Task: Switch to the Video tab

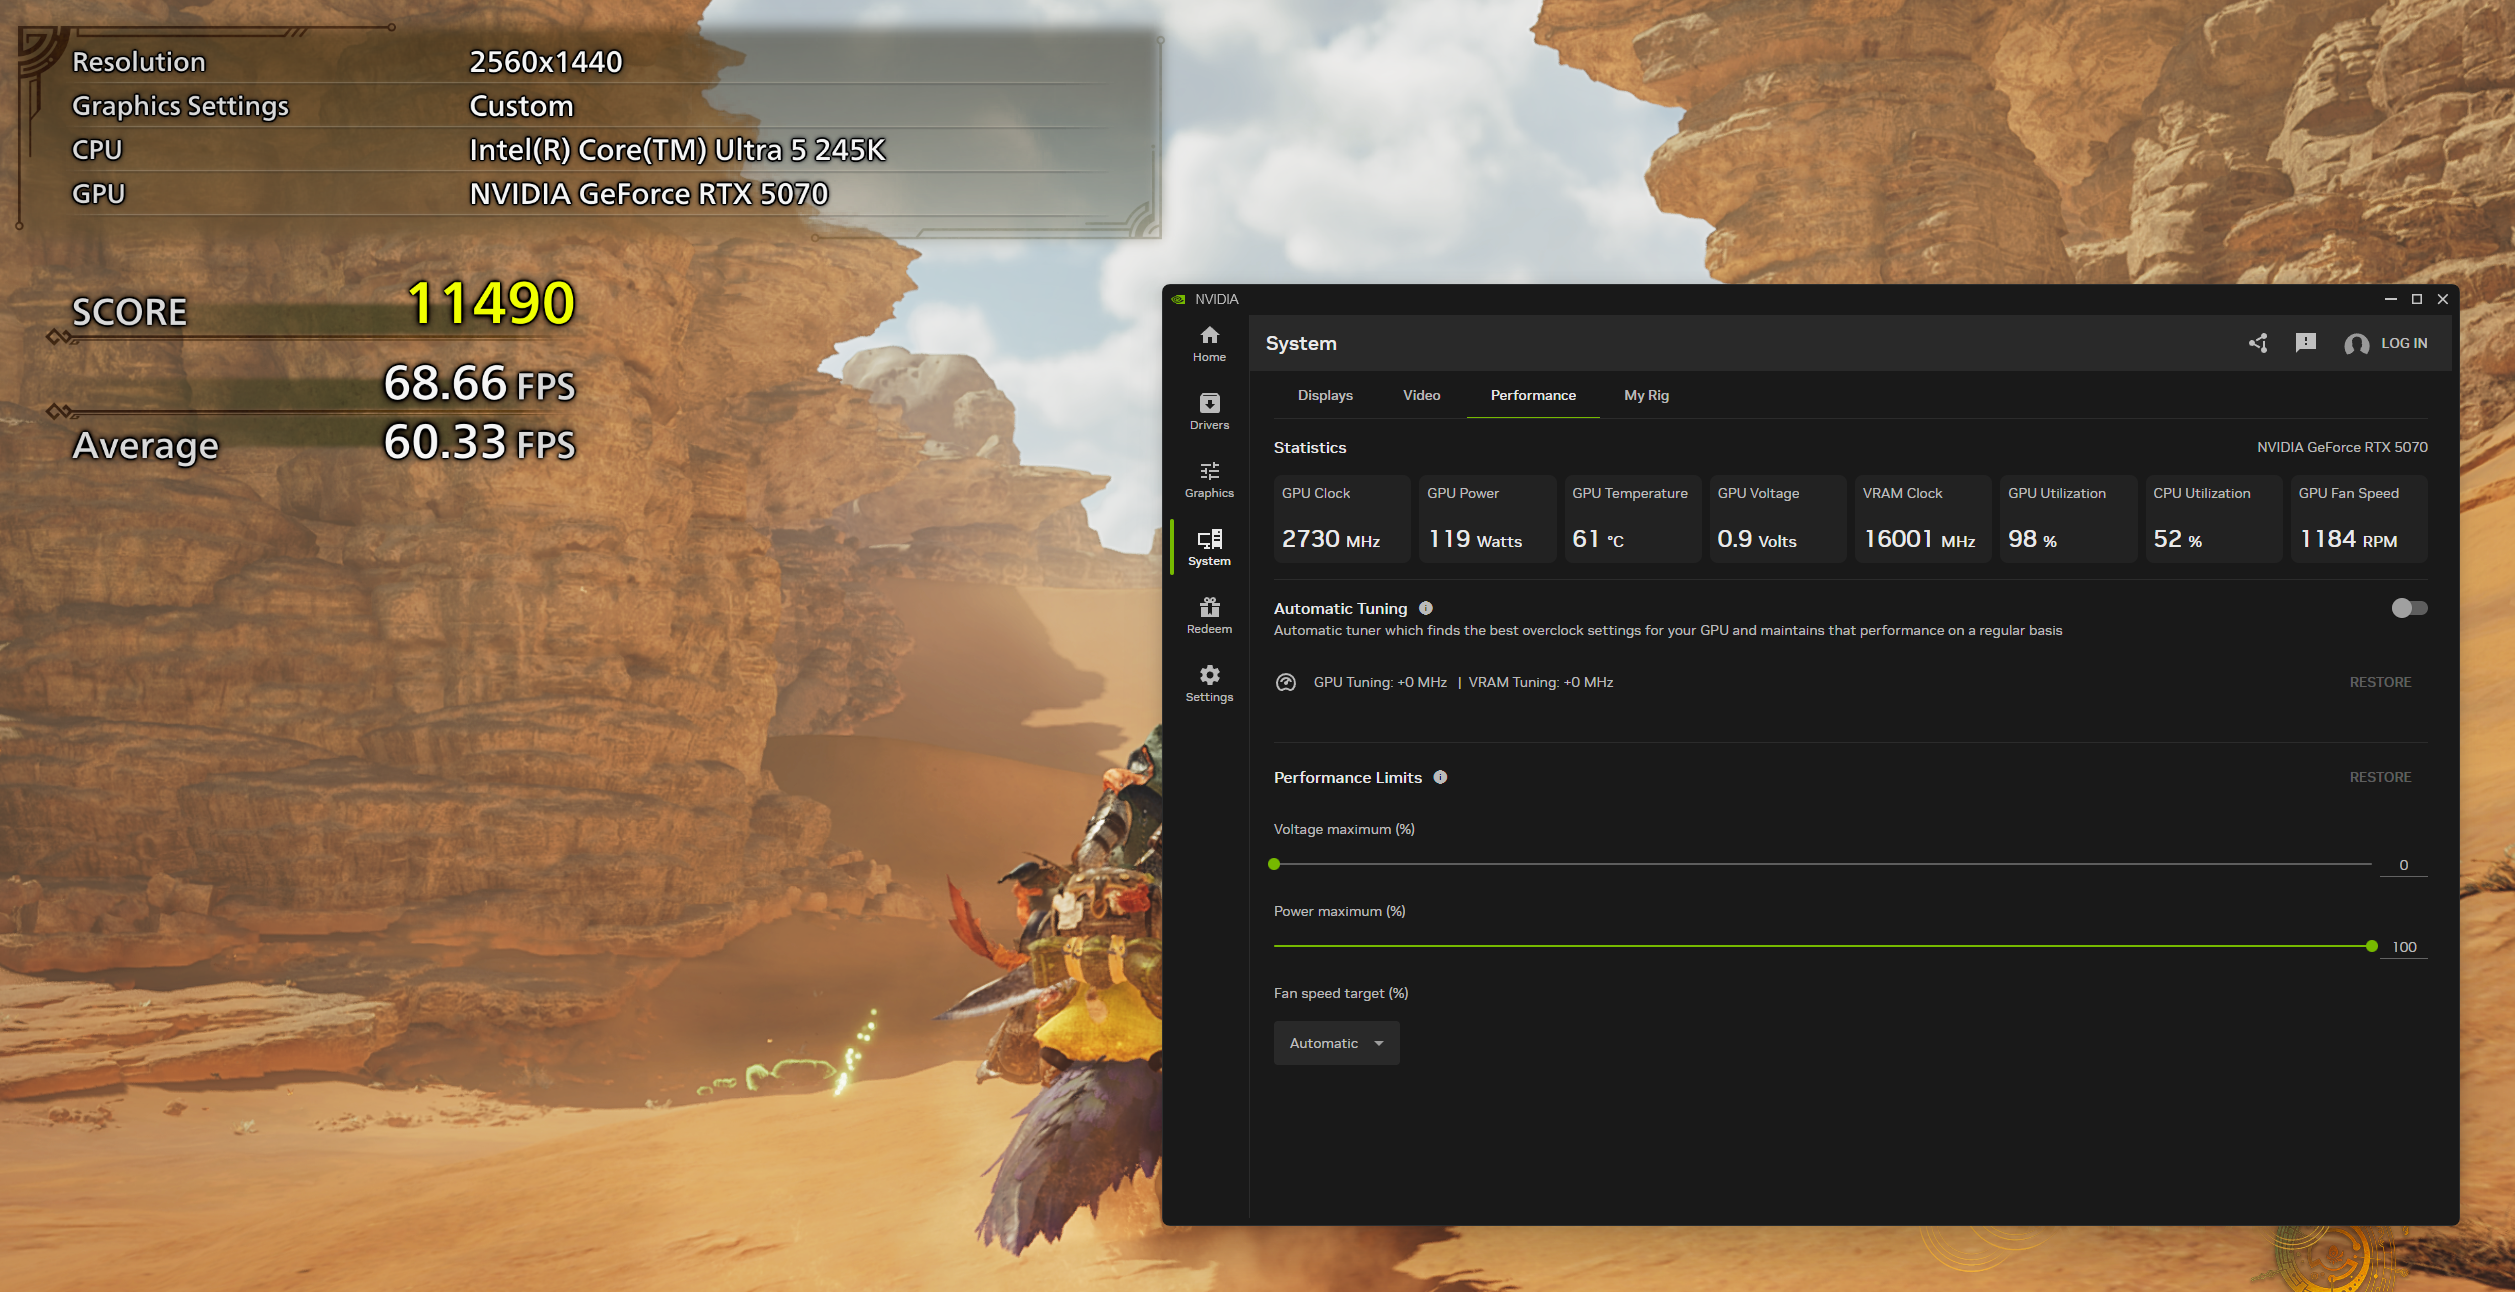Action: [x=1421, y=395]
